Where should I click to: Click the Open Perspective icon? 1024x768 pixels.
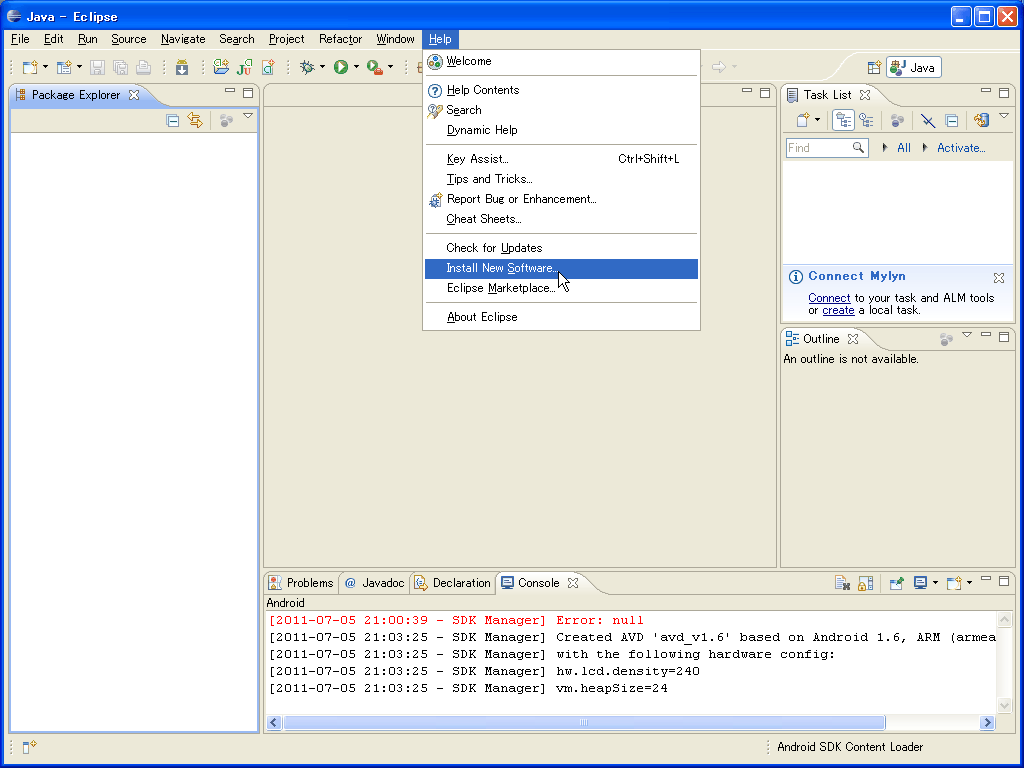click(874, 67)
